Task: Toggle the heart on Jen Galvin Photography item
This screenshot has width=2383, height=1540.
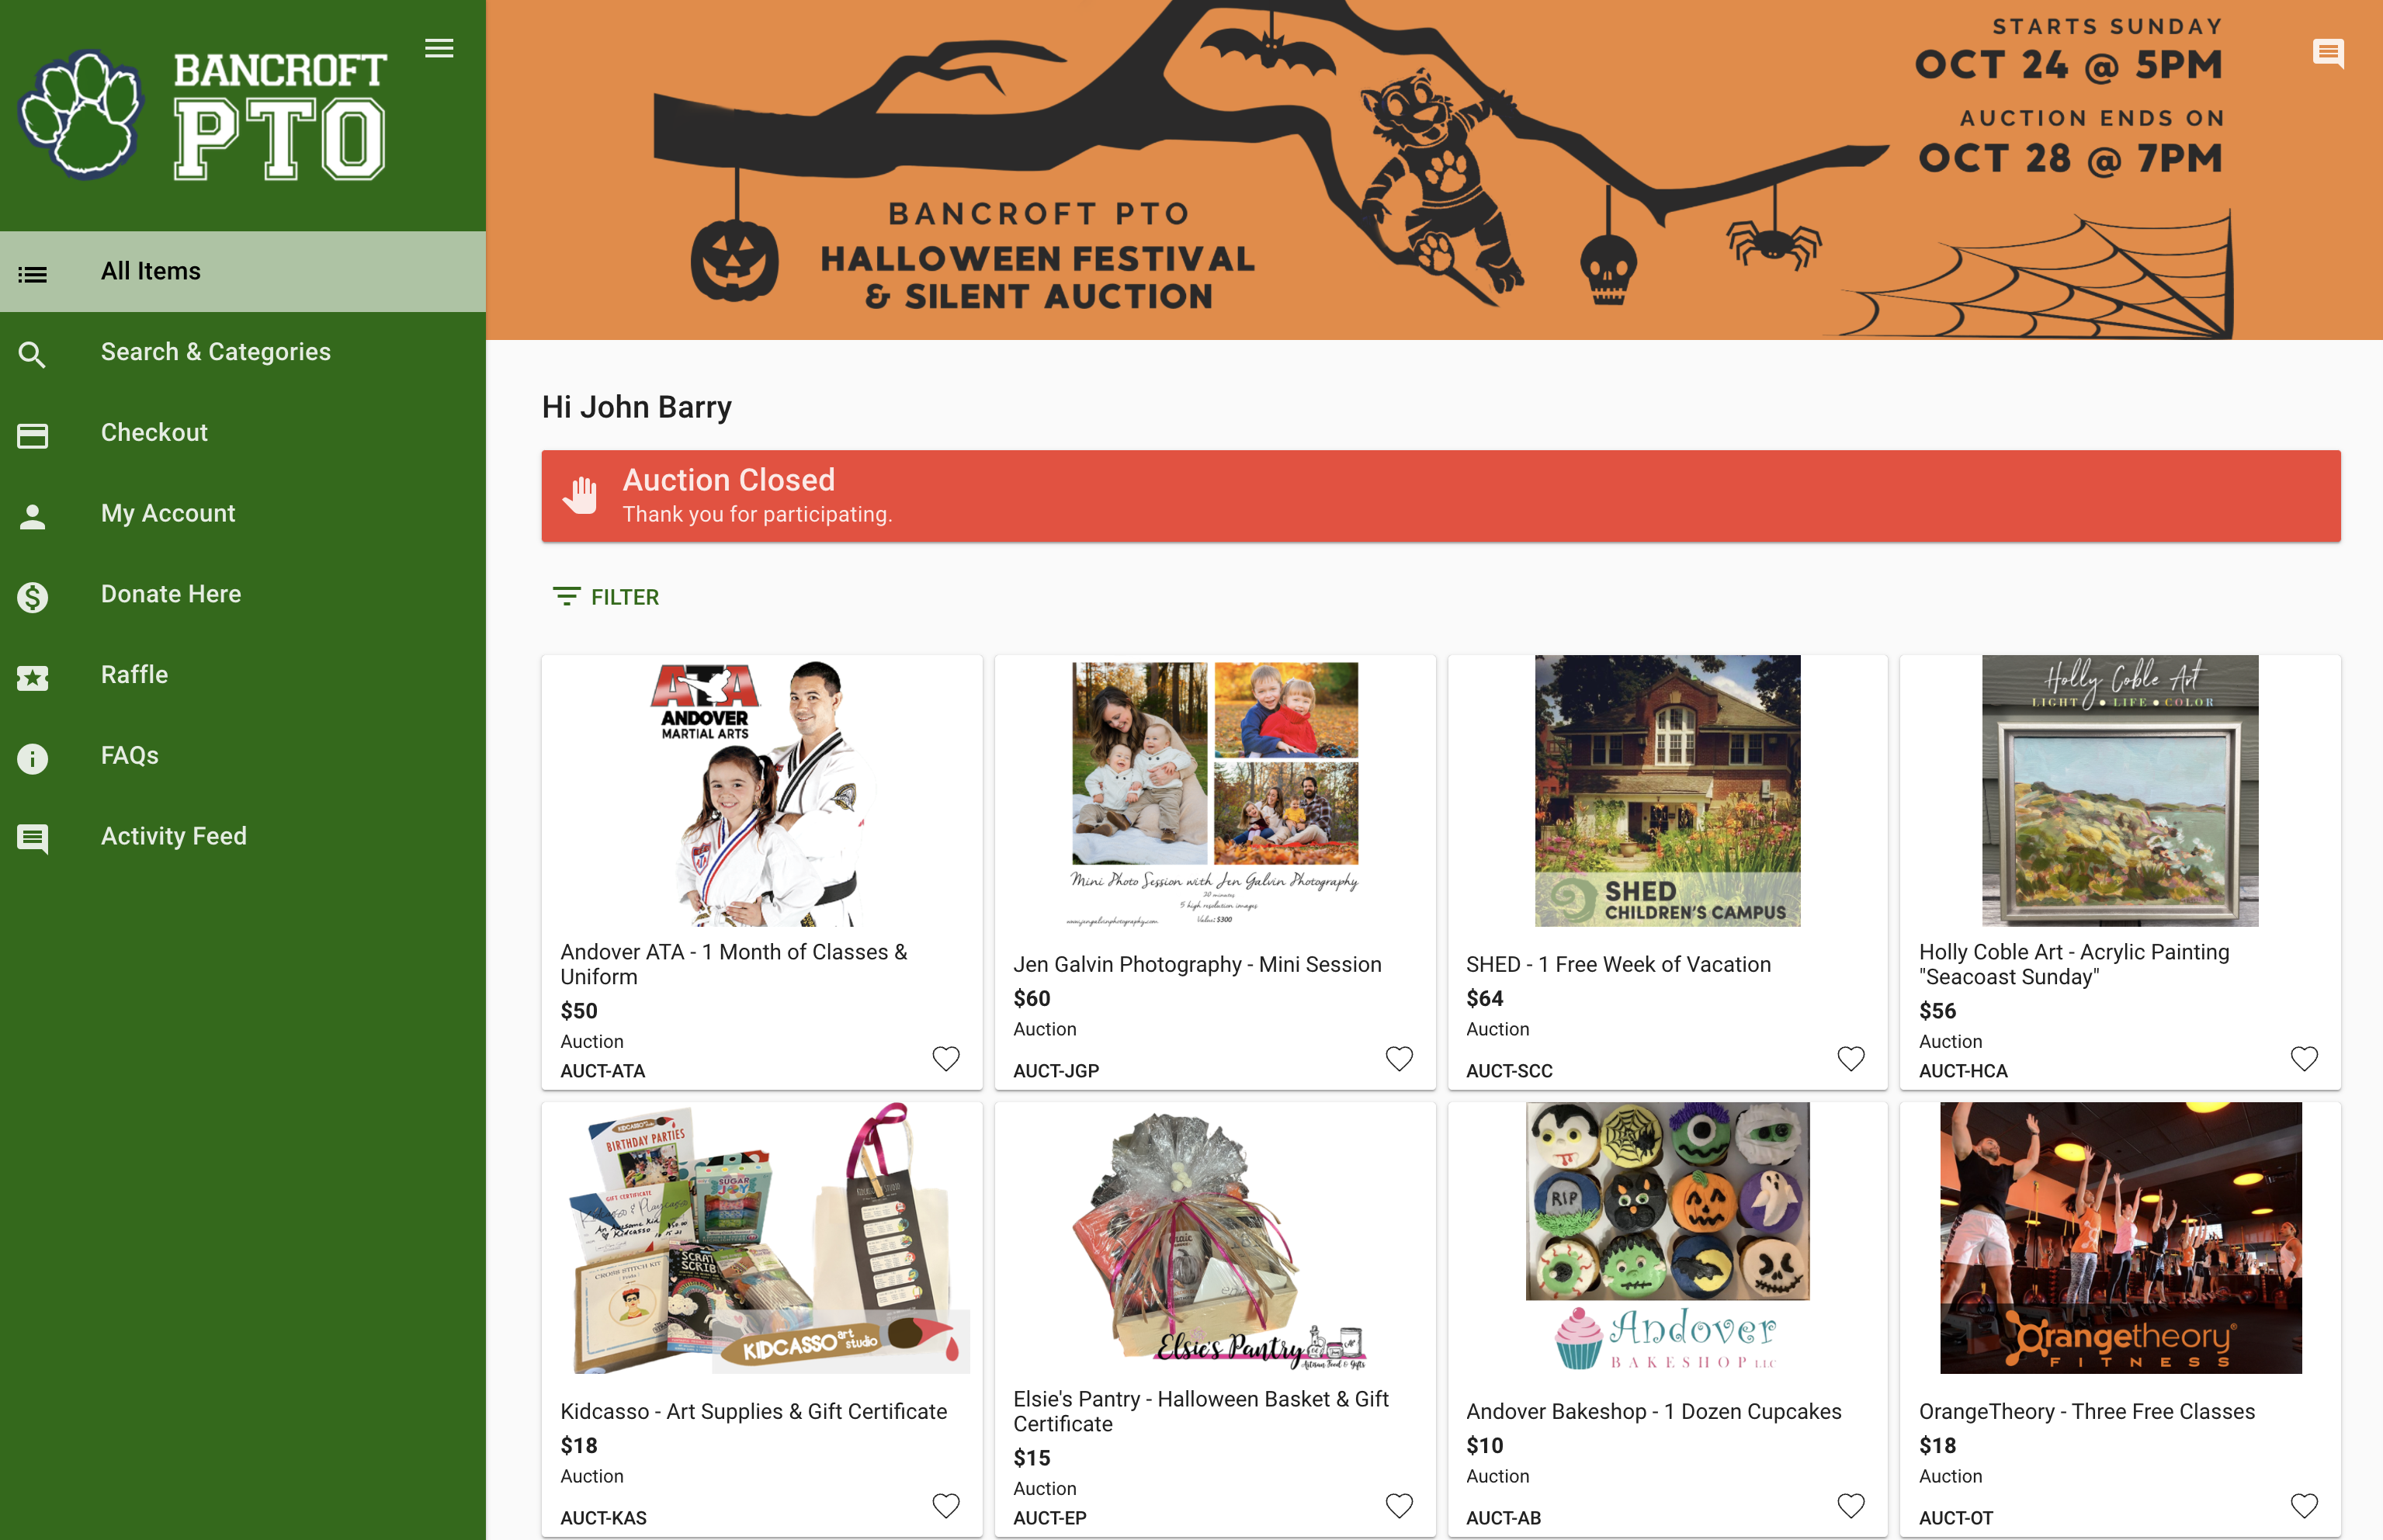Action: coord(1399,1058)
